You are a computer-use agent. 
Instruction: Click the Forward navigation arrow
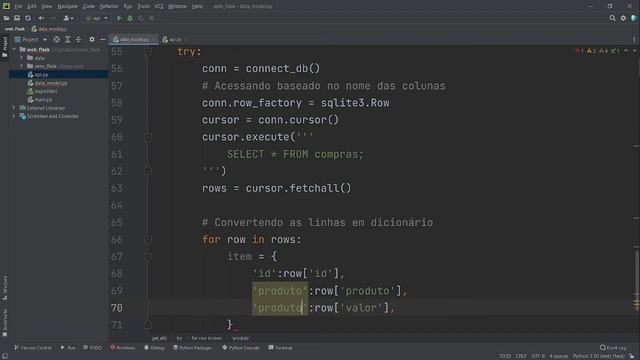click(x=53, y=18)
